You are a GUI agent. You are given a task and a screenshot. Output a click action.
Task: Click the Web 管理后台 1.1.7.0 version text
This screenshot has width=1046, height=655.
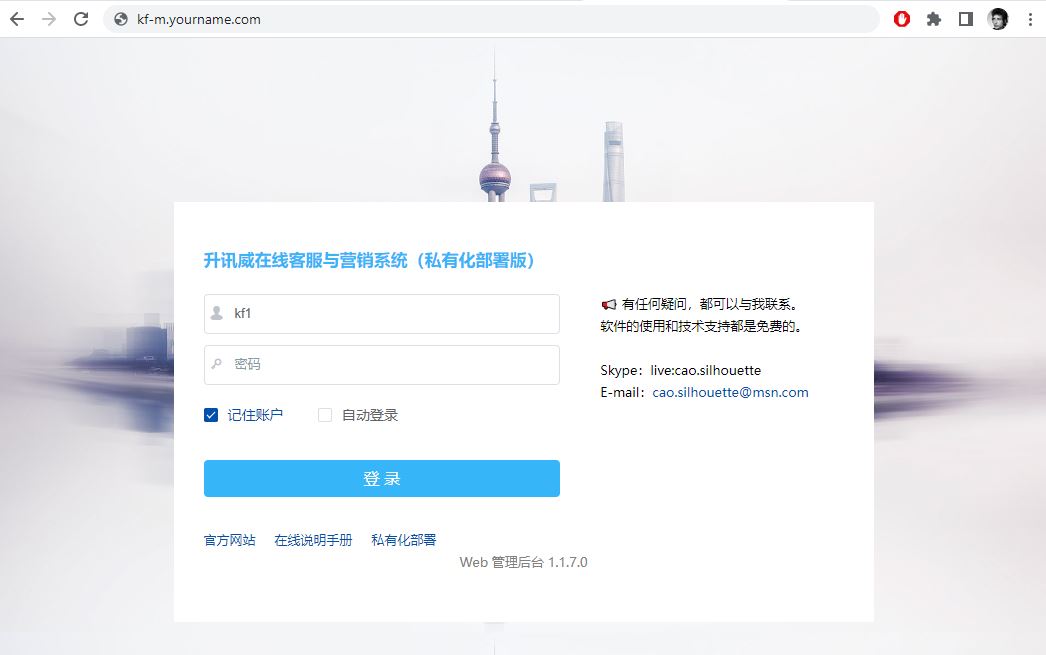click(x=524, y=562)
